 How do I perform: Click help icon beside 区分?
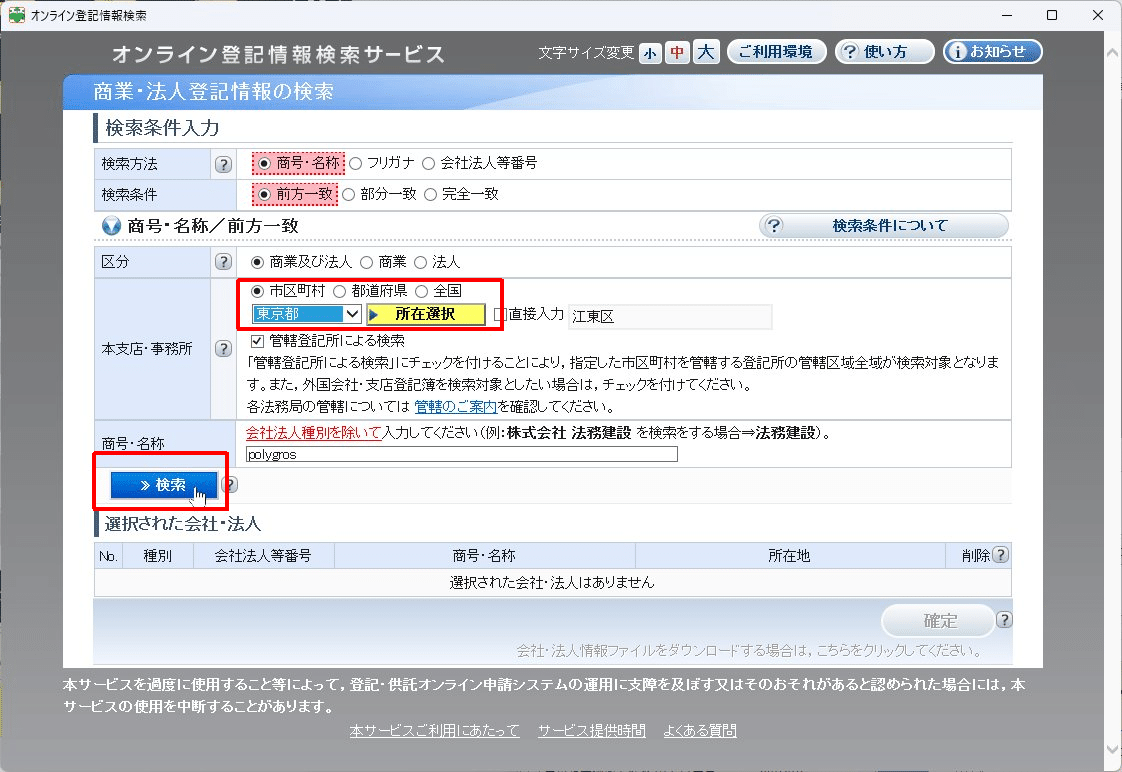pyautogui.click(x=223, y=262)
